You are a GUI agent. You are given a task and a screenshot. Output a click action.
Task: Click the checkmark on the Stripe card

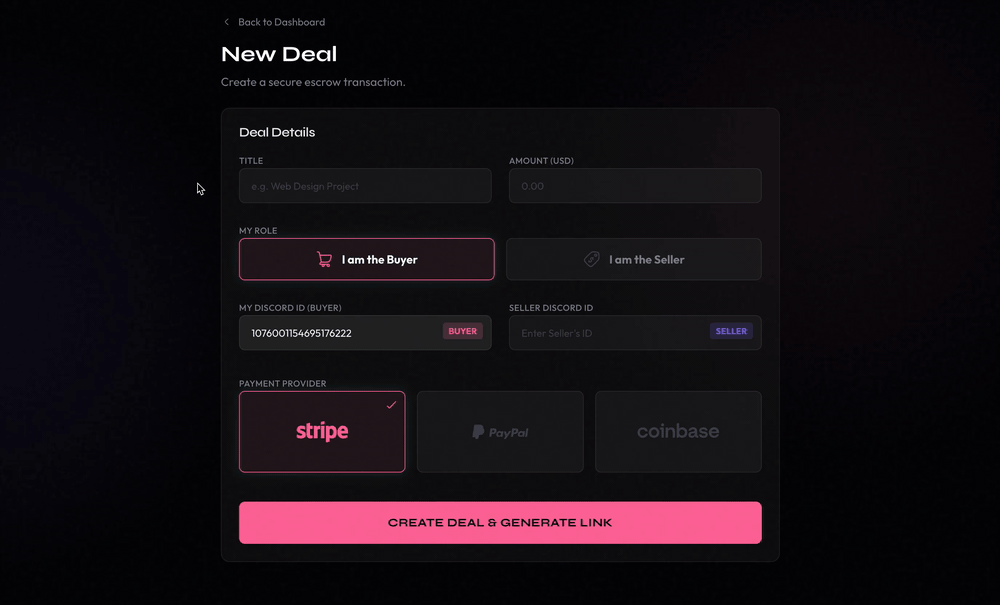pyautogui.click(x=391, y=404)
